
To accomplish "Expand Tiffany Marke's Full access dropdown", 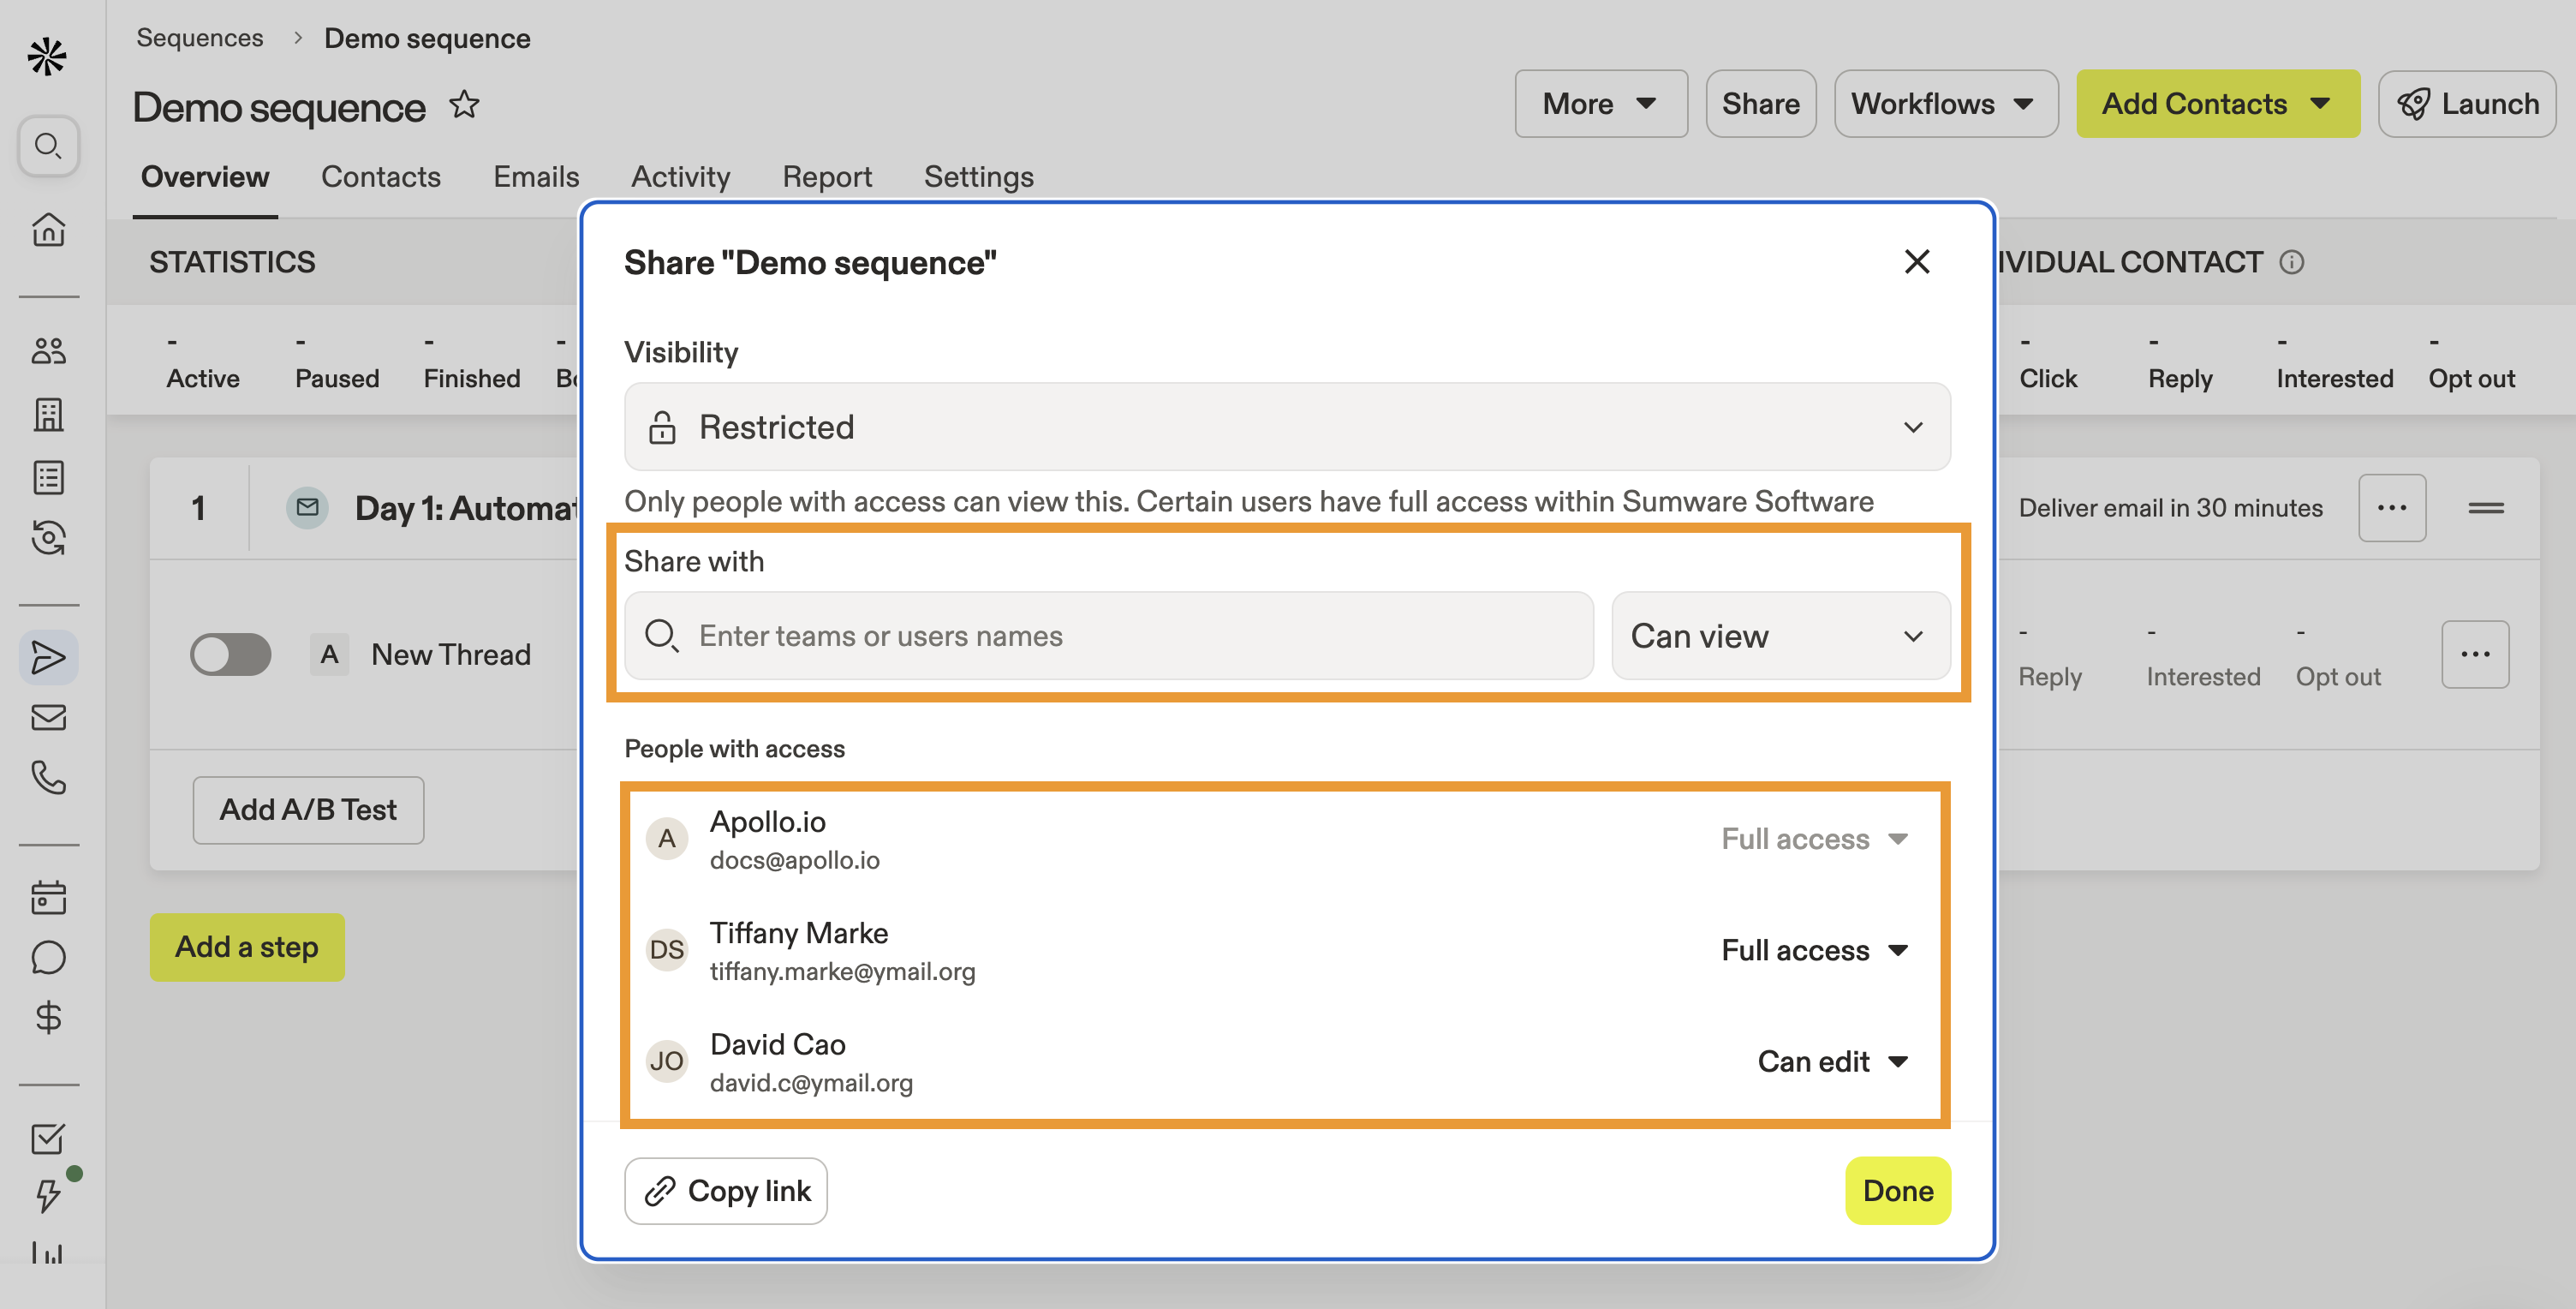I will pyautogui.click(x=1815, y=950).
